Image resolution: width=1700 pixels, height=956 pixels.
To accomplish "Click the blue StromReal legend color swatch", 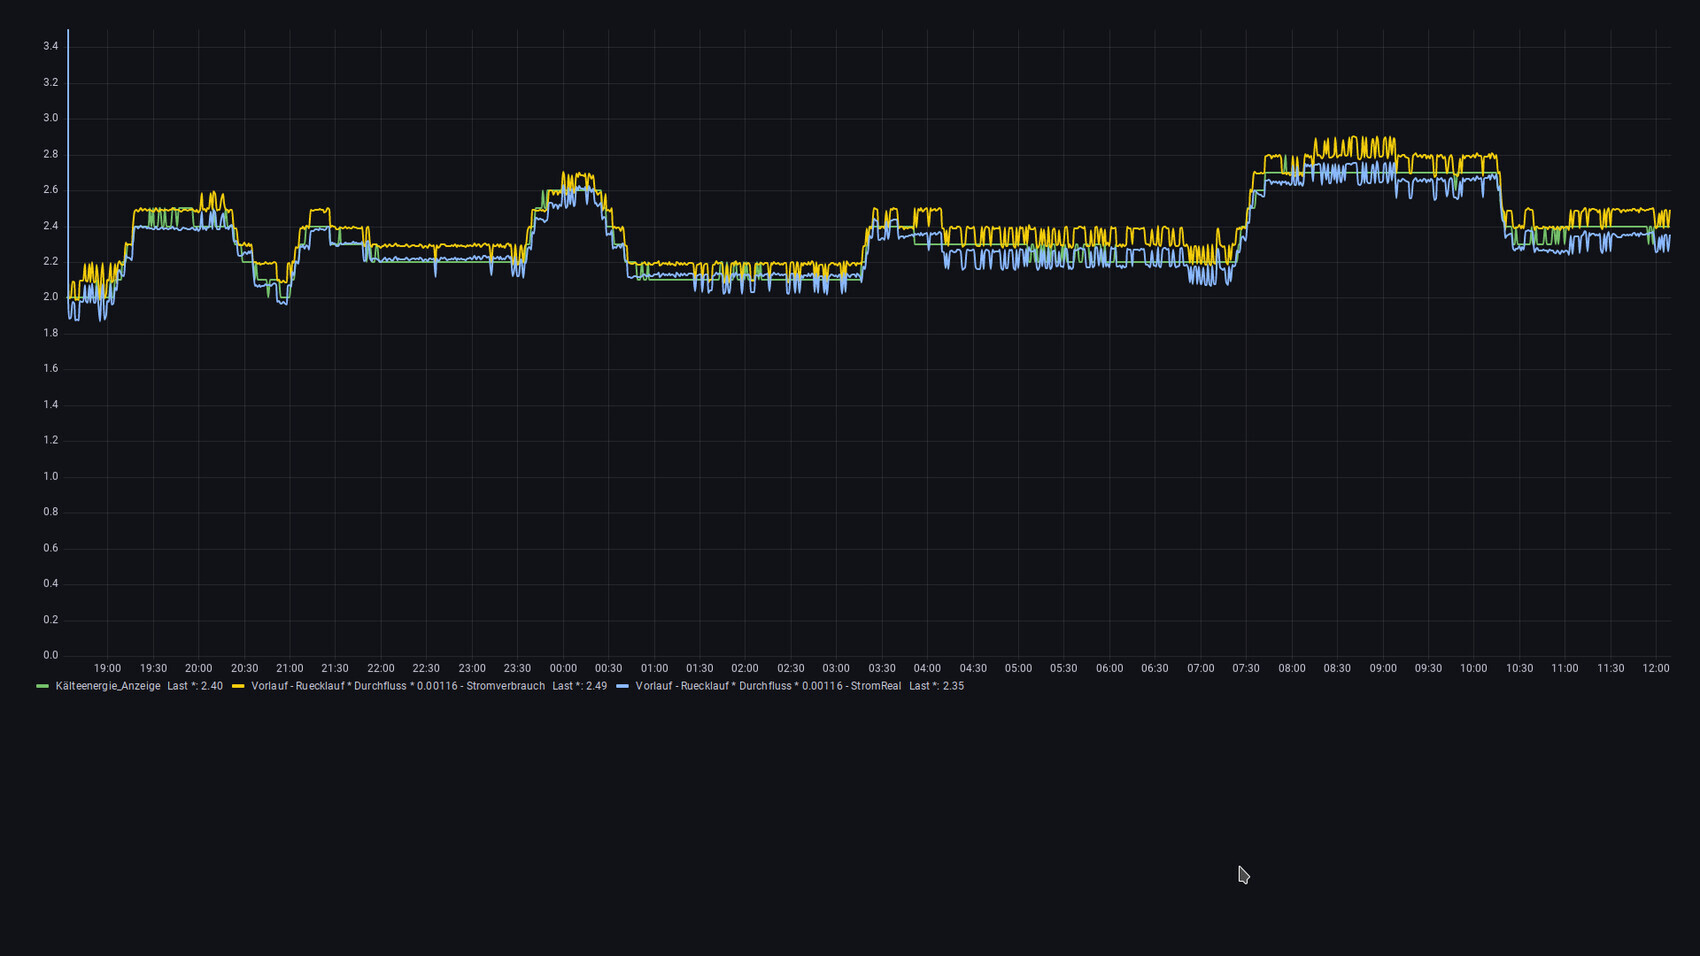I will click(x=622, y=686).
